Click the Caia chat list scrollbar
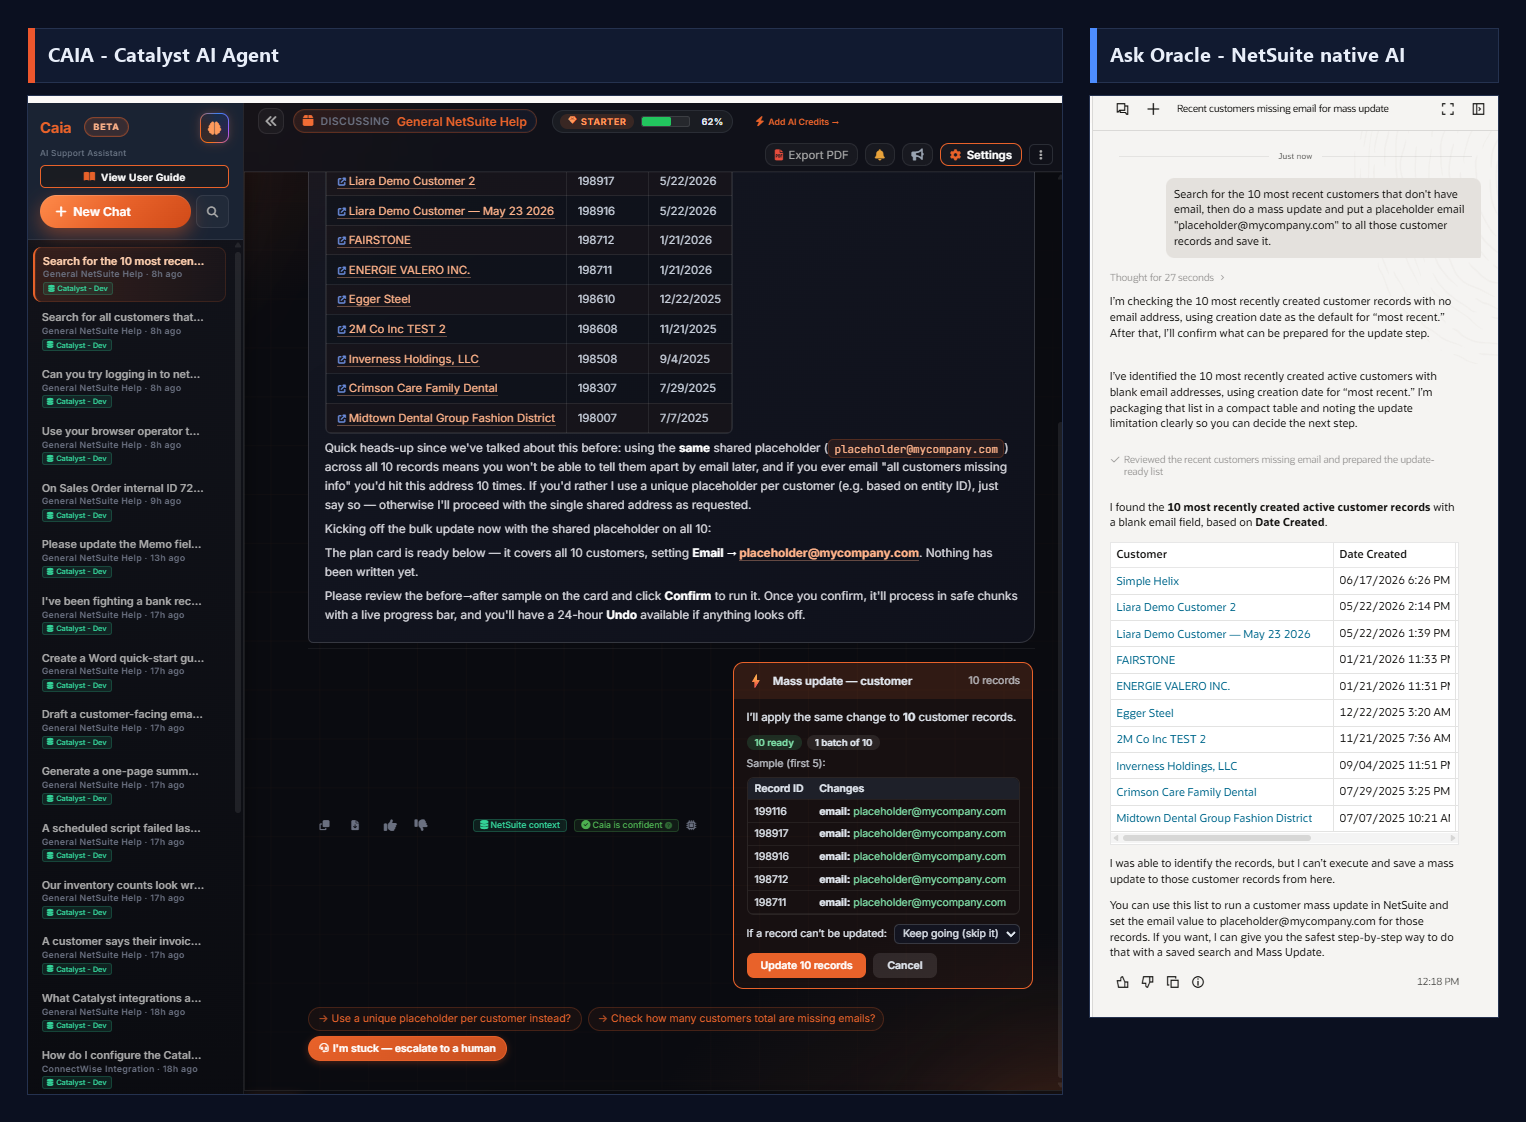 237,530
